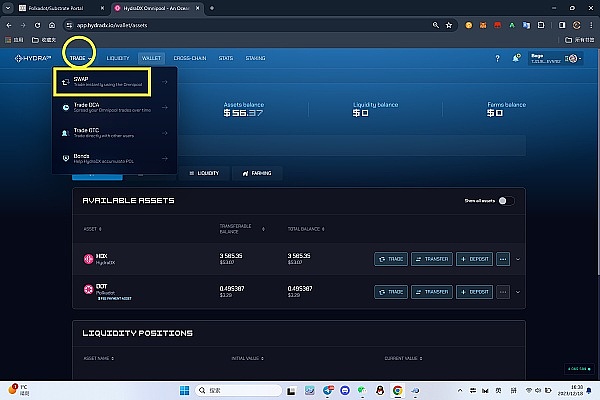
Task: Expand the DOT asset row chevron
Action: (518, 291)
